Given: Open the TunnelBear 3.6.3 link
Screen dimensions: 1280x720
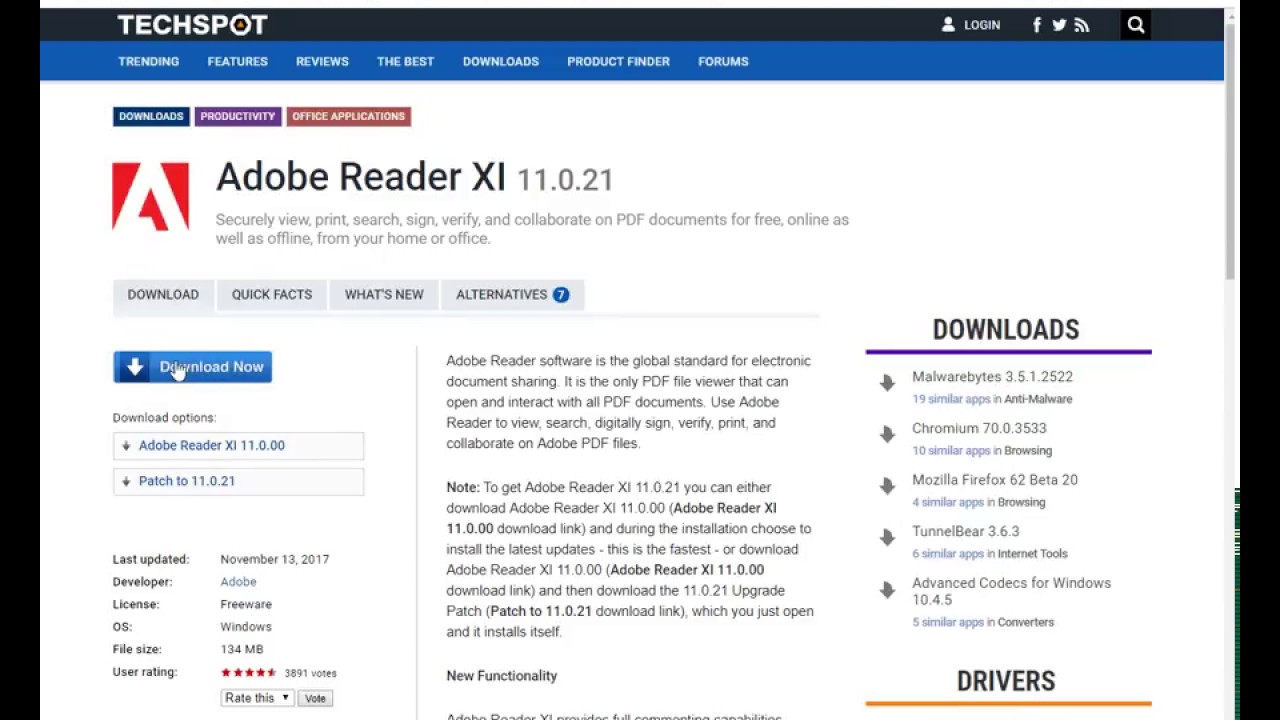Looking at the screenshot, I should [966, 531].
